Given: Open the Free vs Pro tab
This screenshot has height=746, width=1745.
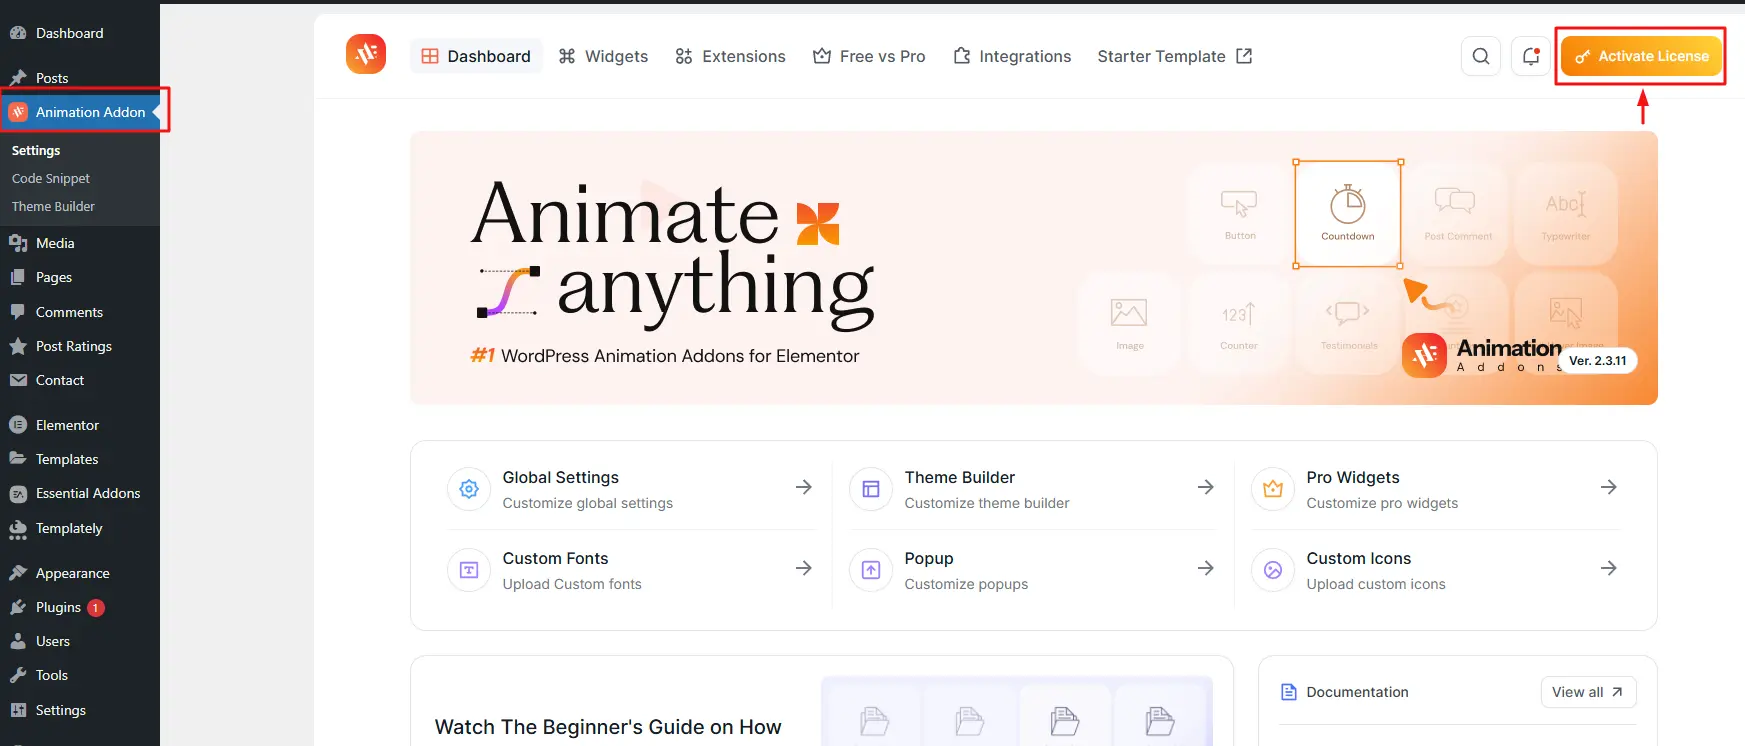Looking at the screenshot, I should [869, 56].
